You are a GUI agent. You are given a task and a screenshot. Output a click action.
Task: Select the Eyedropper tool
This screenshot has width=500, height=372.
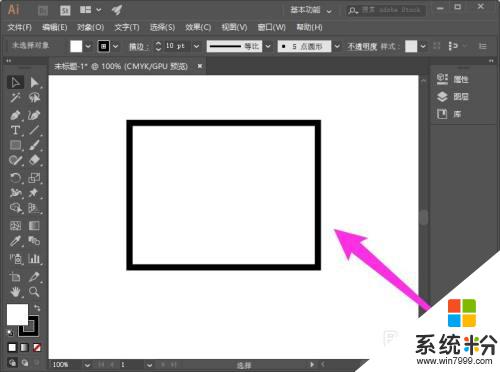(x=15, y=241)
